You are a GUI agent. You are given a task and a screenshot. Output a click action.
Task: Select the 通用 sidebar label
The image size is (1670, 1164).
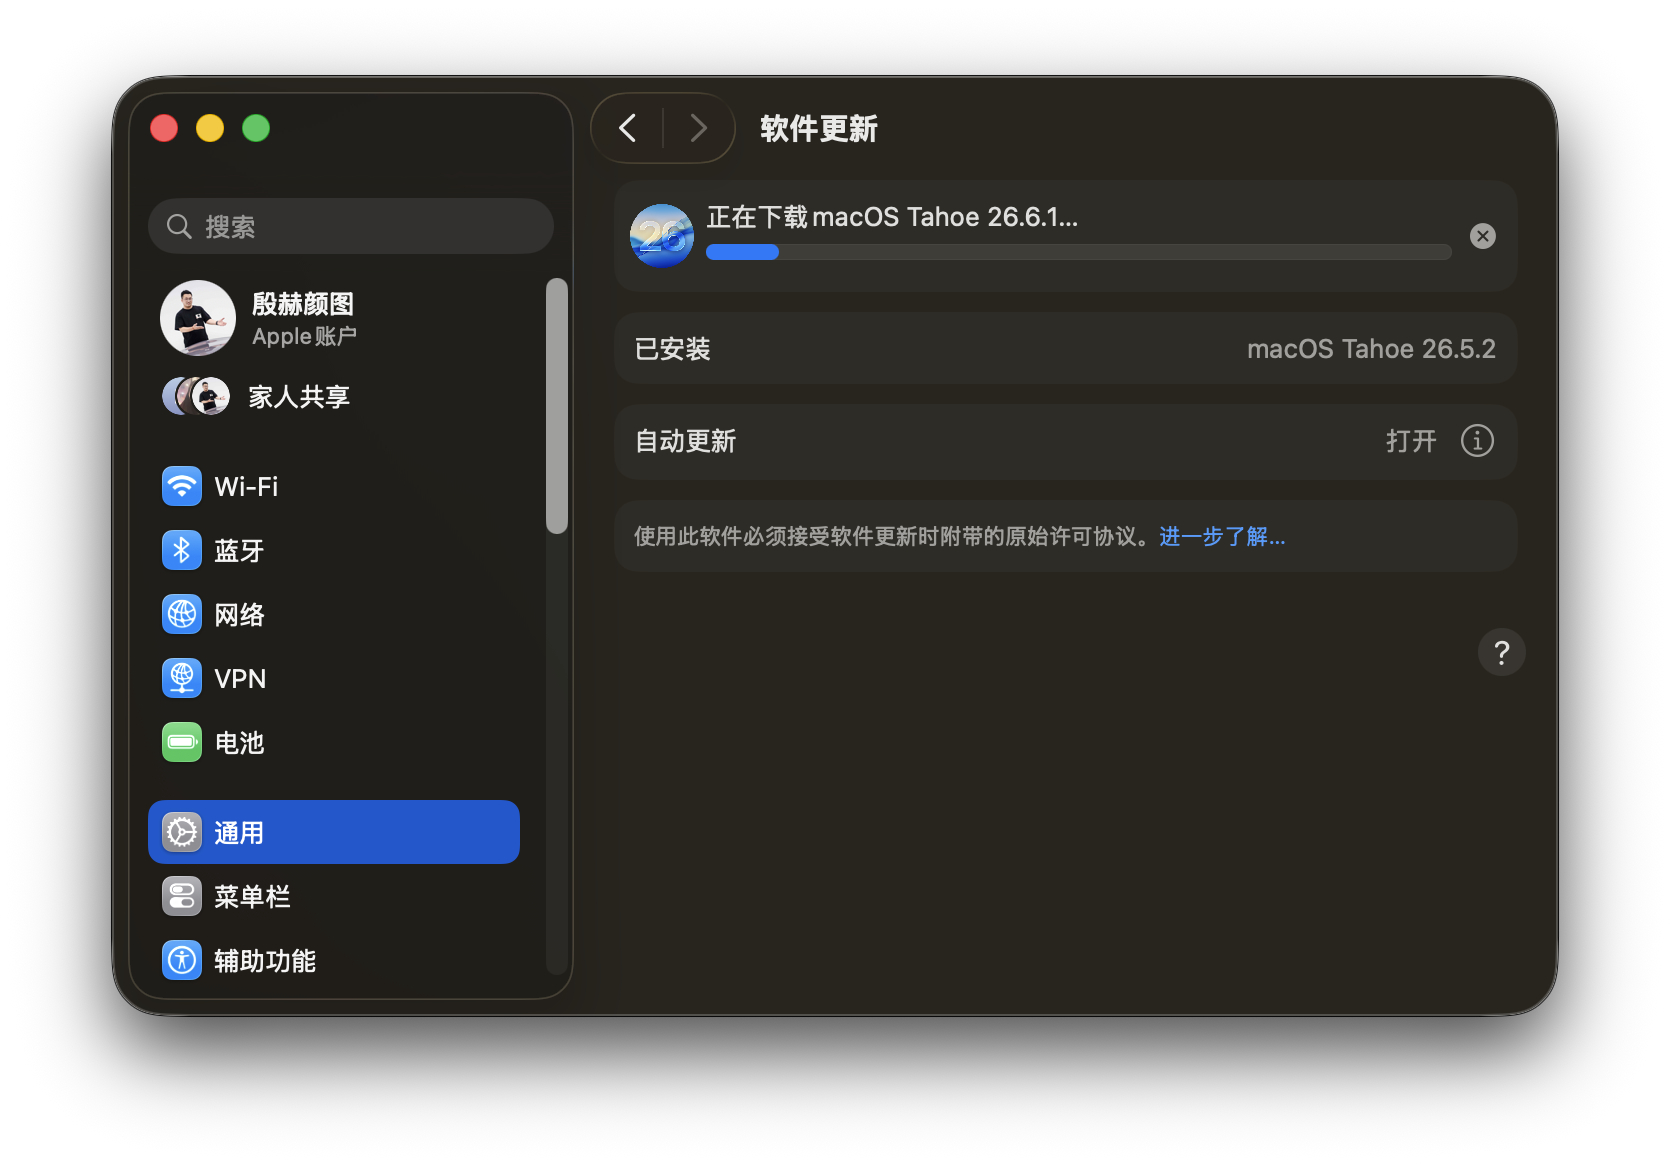tap(239, 833)
